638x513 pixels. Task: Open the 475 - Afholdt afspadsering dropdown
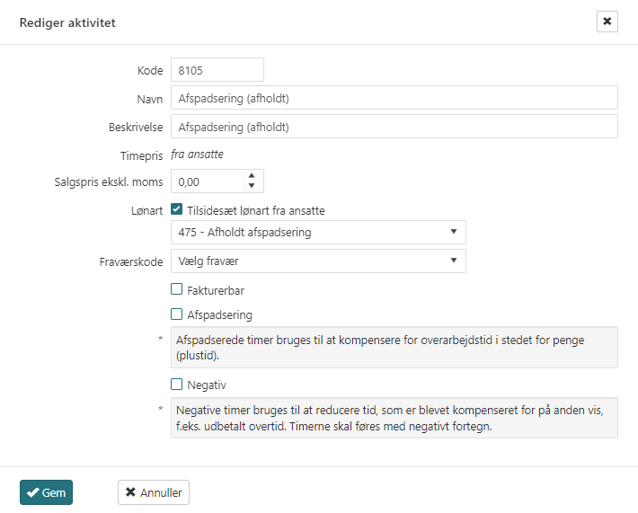(318, 233)
